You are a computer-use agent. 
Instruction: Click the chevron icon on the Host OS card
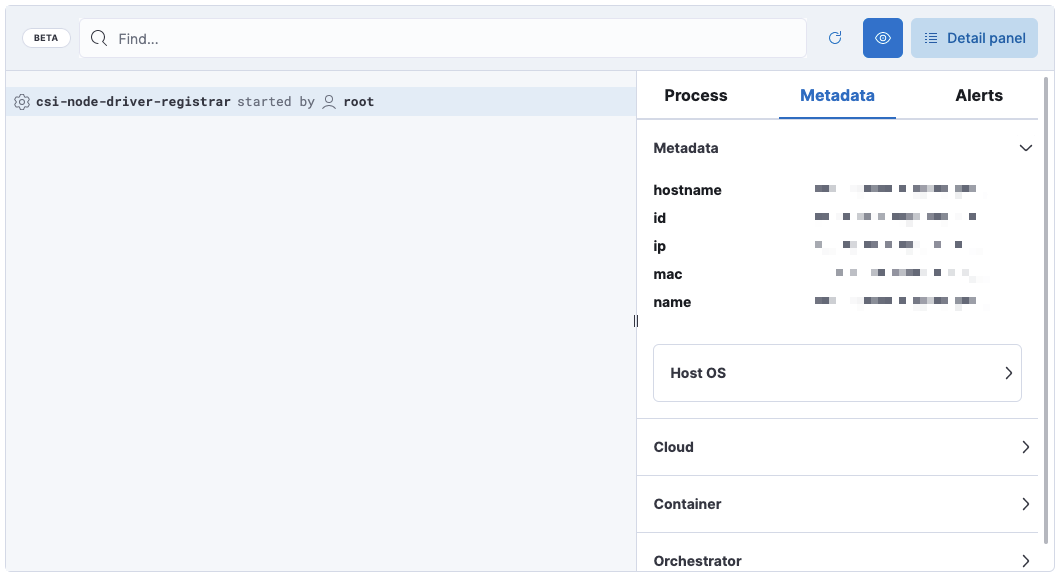[1007, 372]
